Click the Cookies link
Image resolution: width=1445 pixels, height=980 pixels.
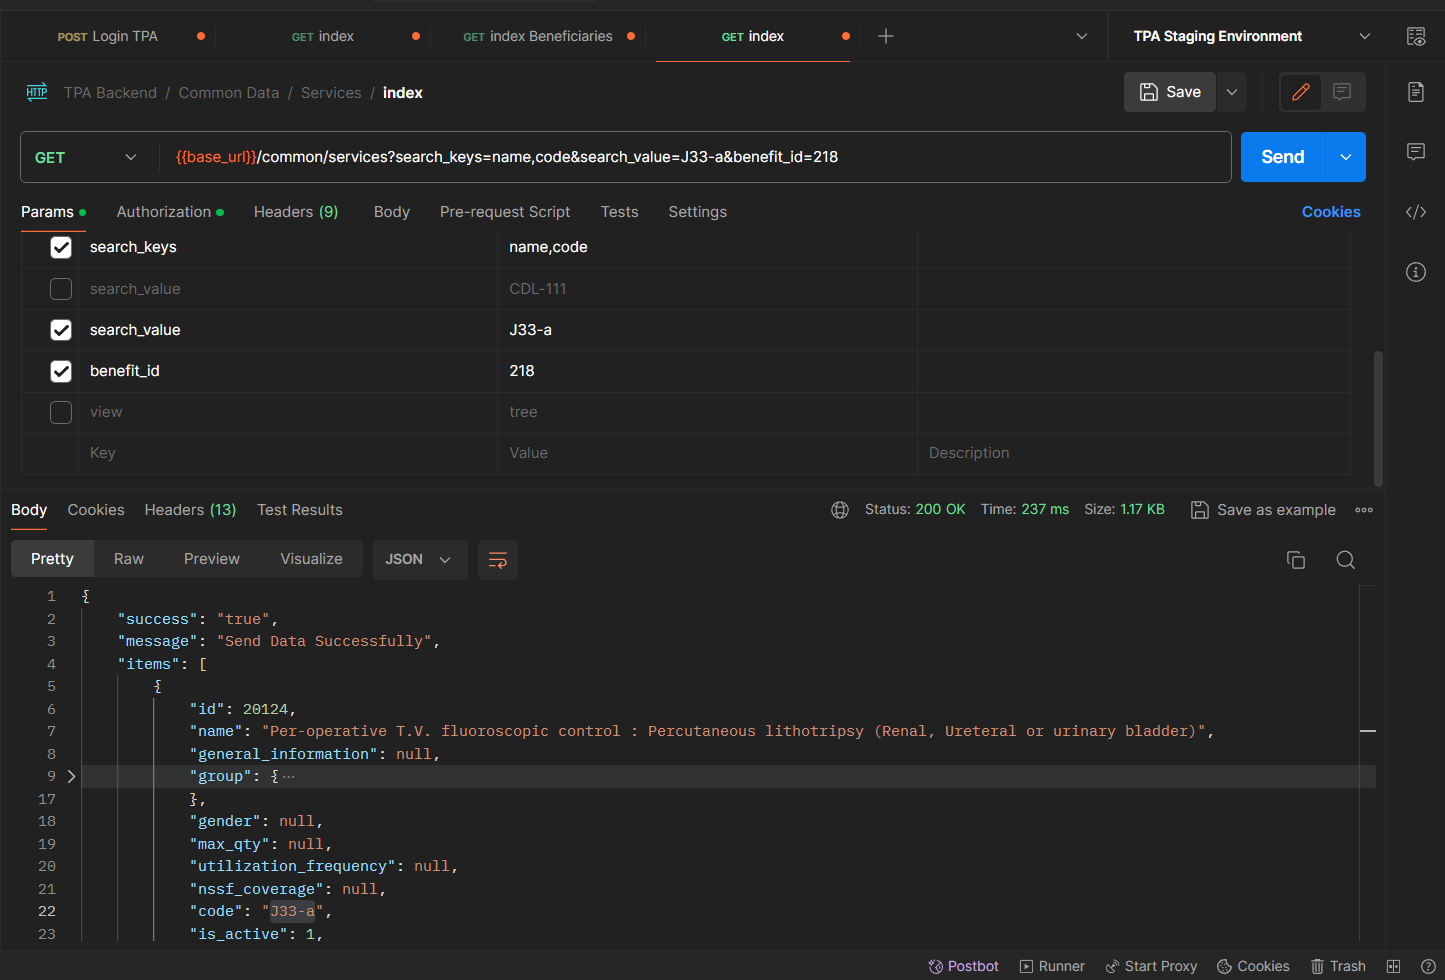pyautogui.click(x=1330, y=212)
